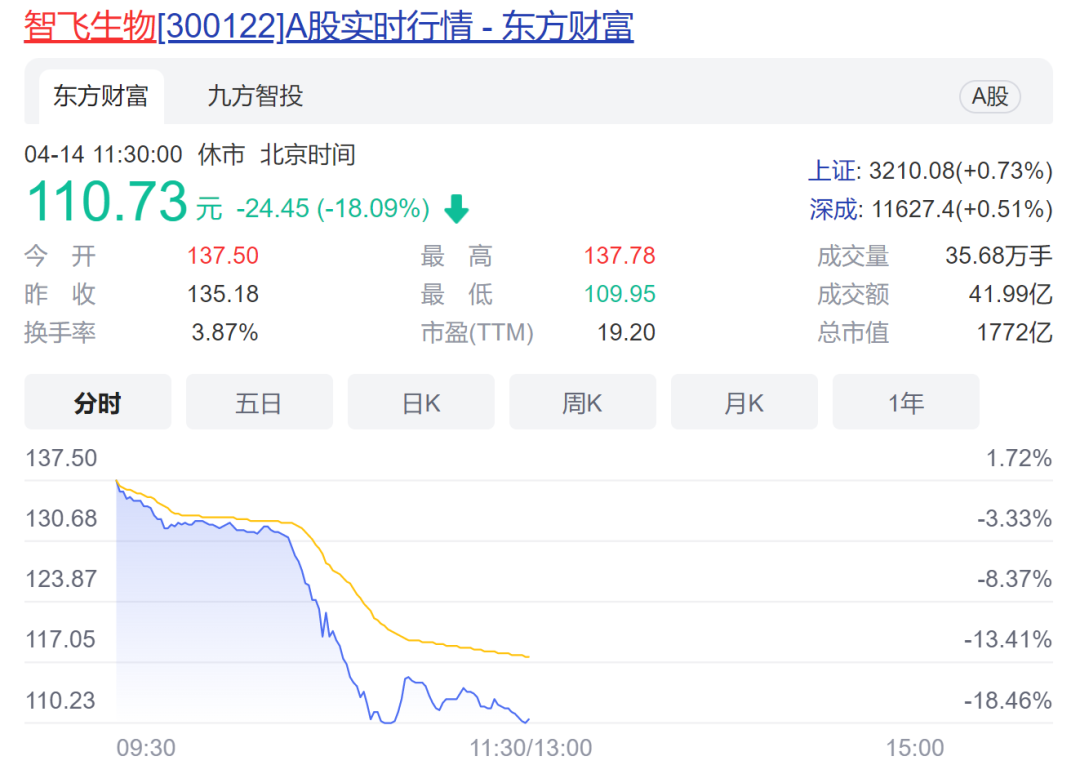
Task: Click the change value -24.45 (-18.09%)
Action: (x=333, y=208)
